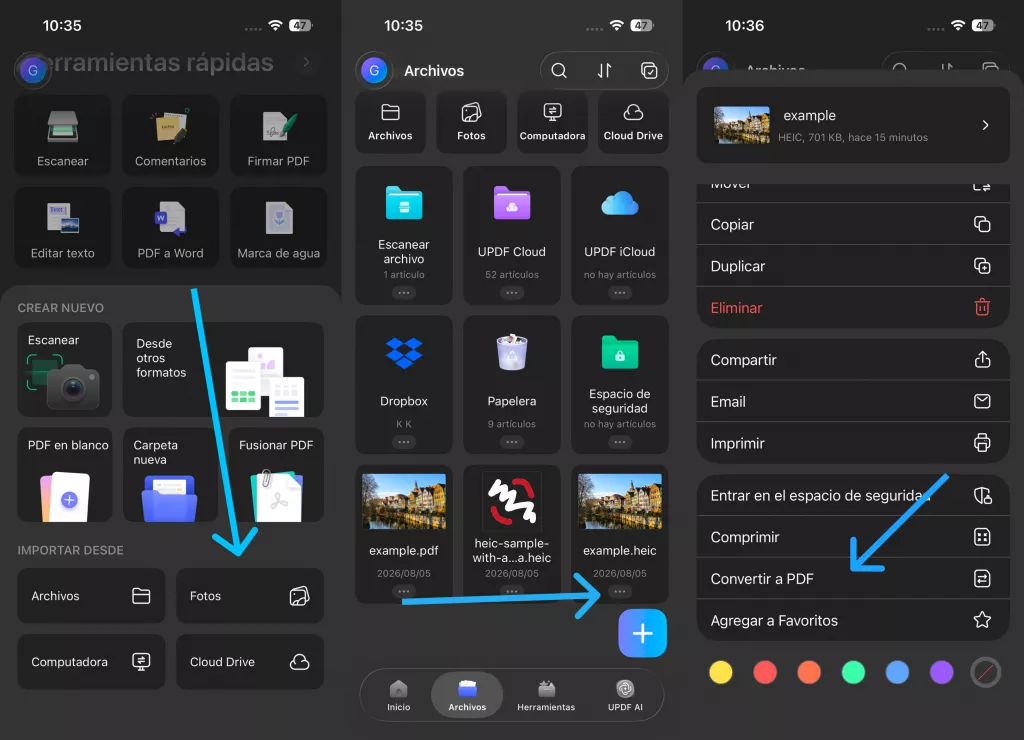Choose Duplicar from file menu

853,266
